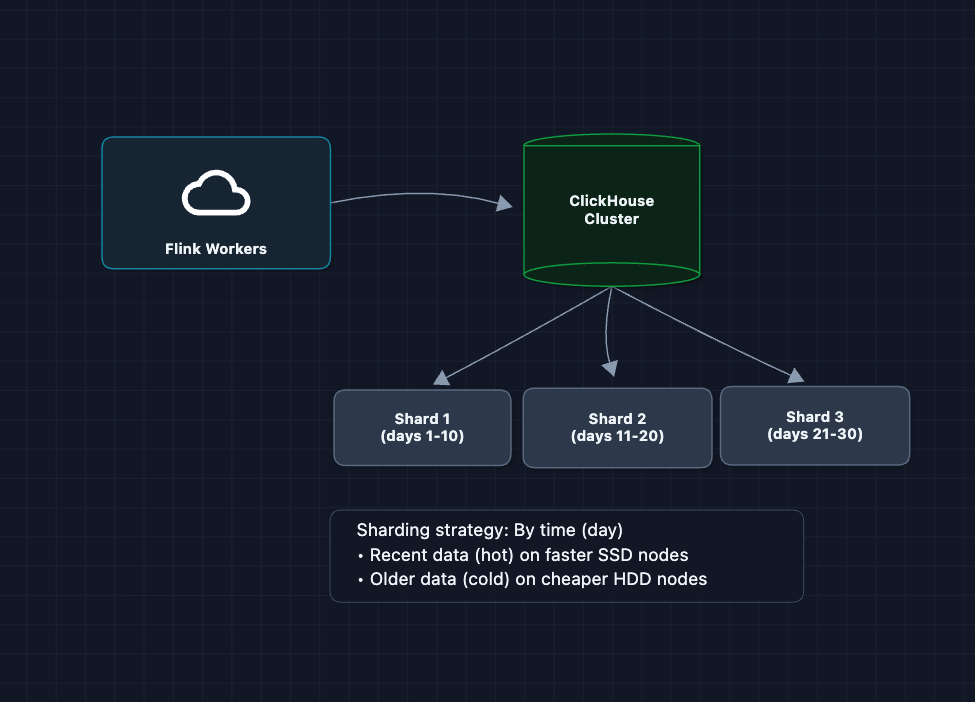Click the arrowhead pointing at Shard 3
Viewport: 975px width, 702px height.
pyautogui.click(x=796, y=376)
